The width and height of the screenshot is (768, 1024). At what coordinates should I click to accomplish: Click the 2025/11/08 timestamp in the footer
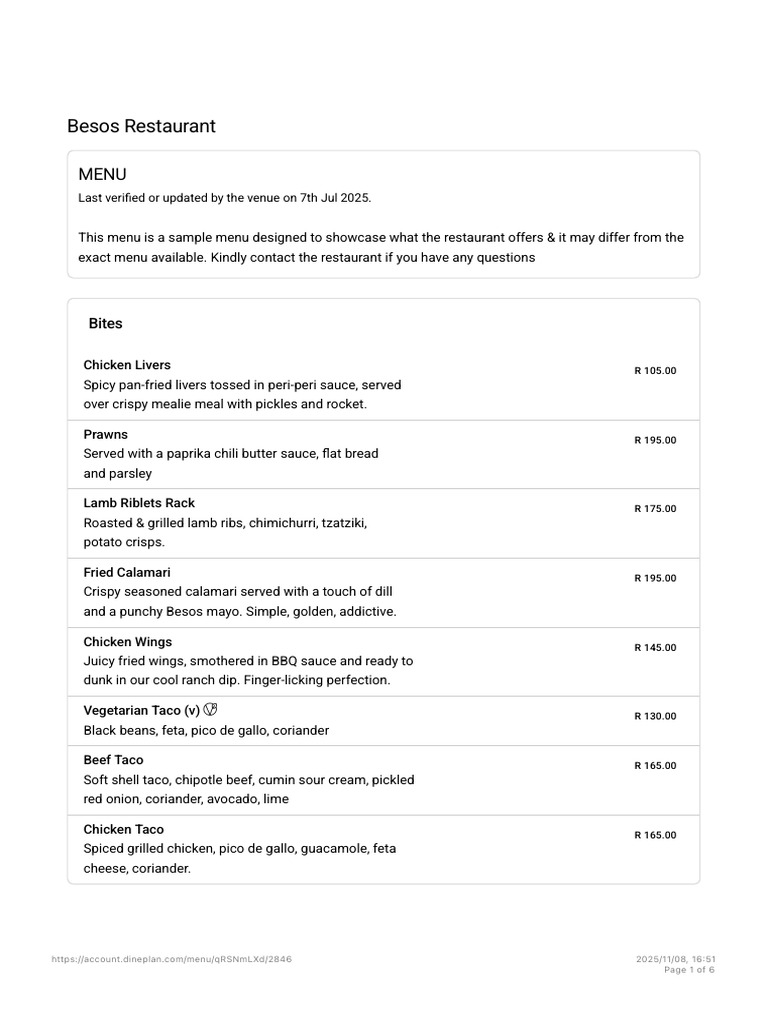675,959
